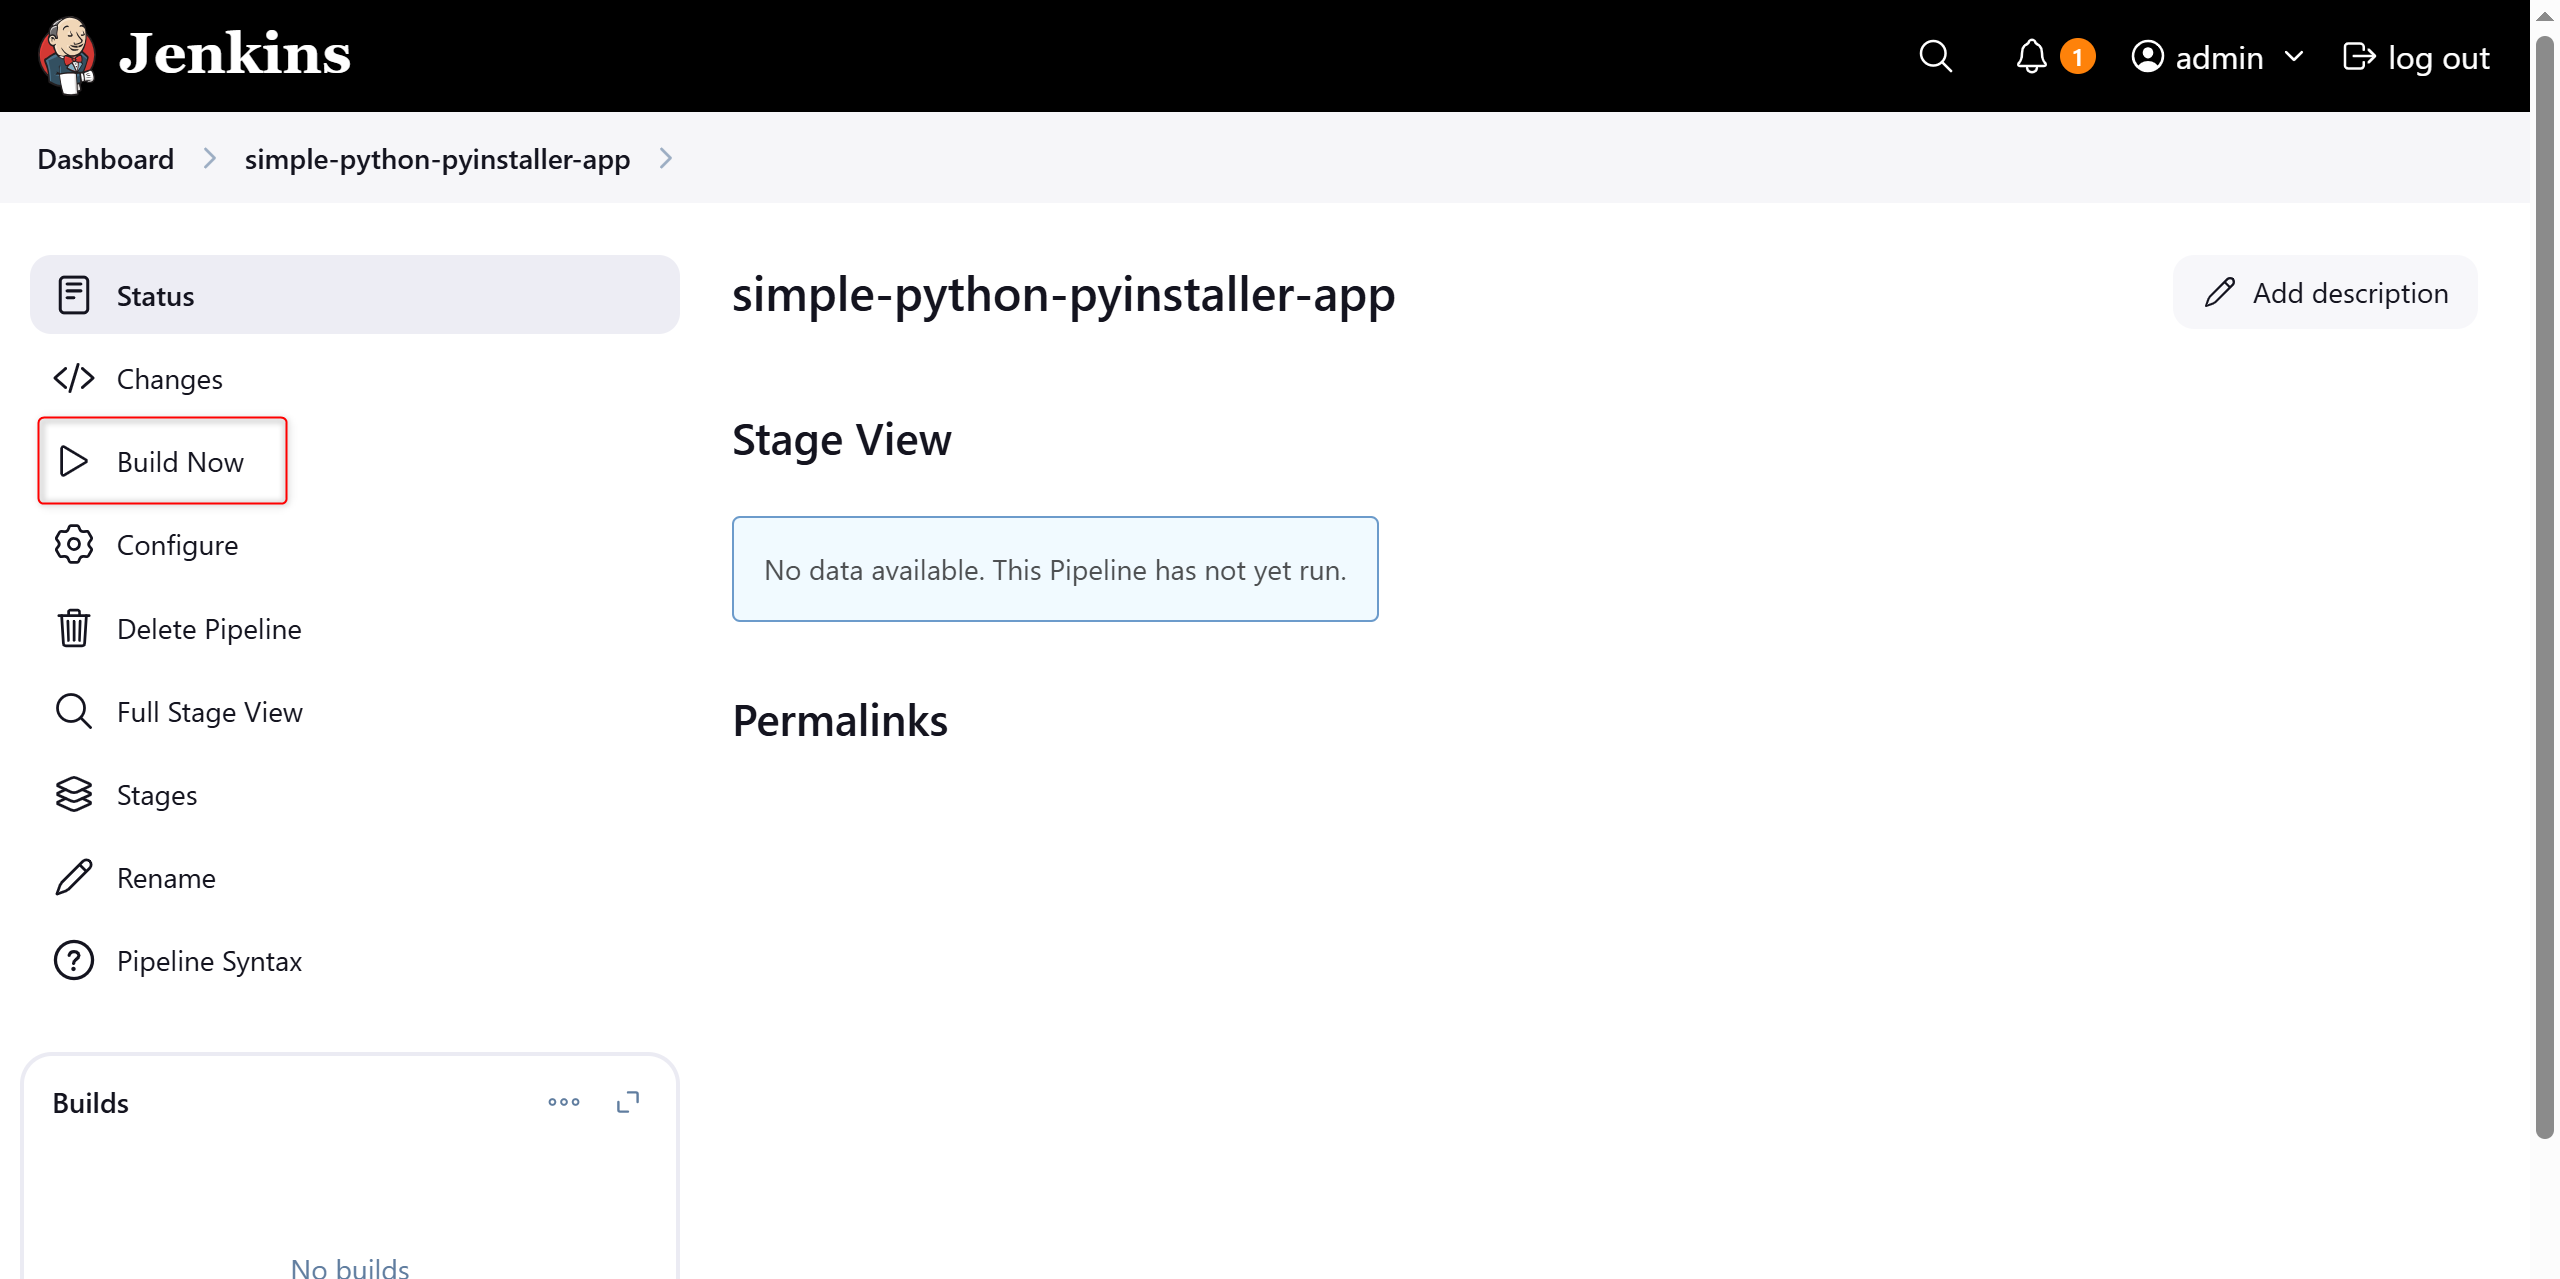Click the Add description button

2325,293
